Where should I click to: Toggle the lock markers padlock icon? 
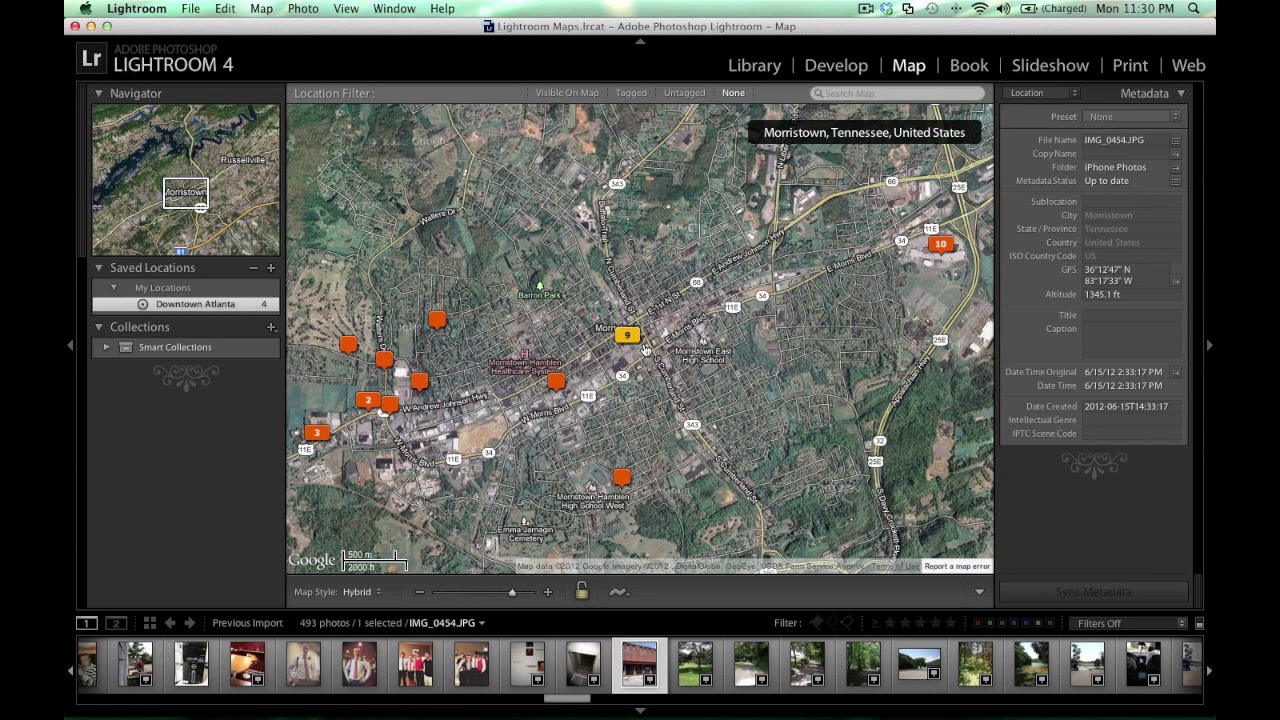pyautogui.click(x=581, y=592)
